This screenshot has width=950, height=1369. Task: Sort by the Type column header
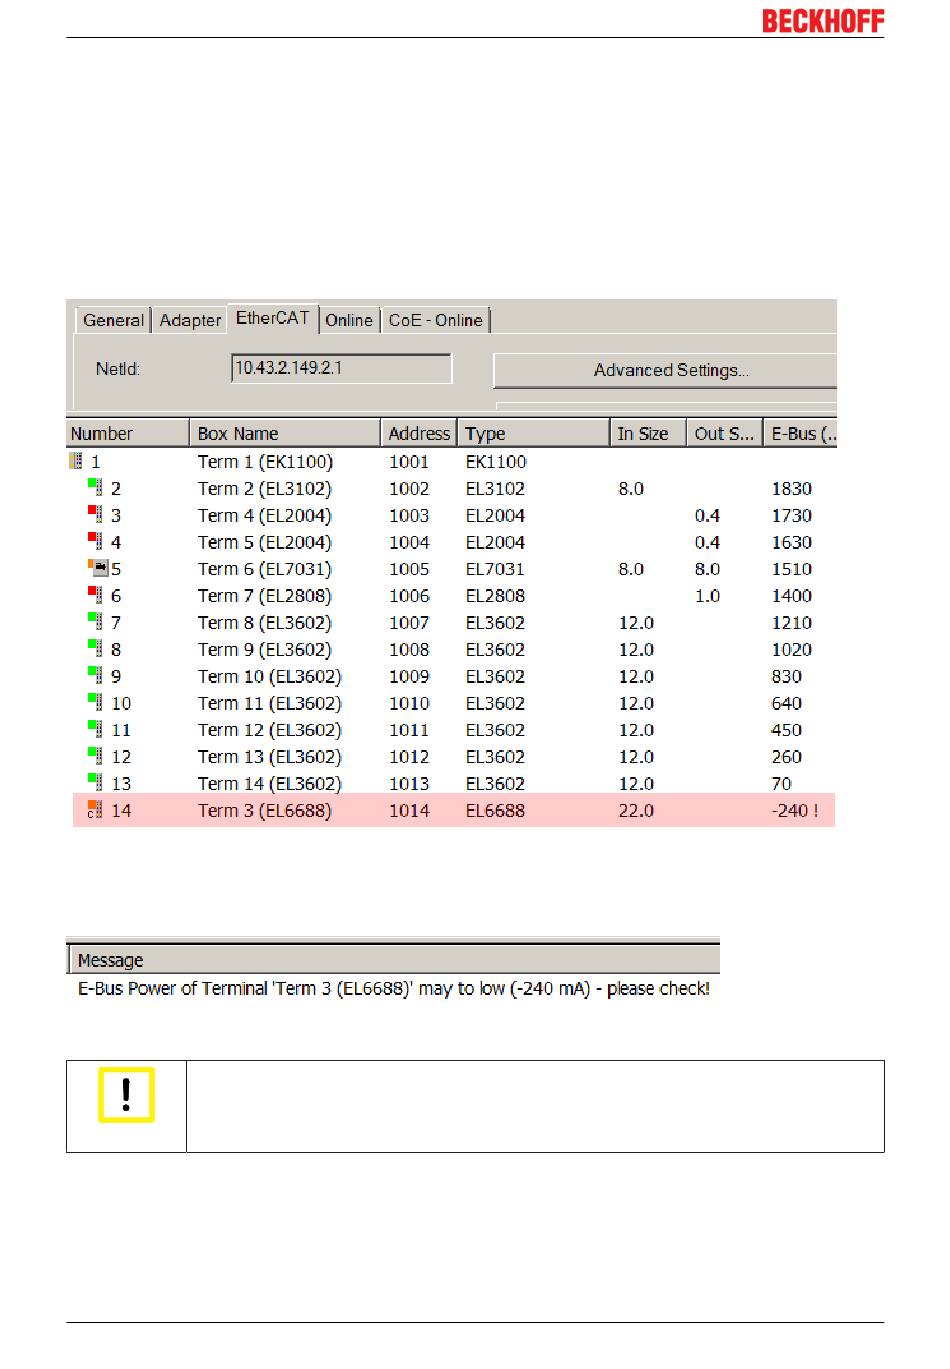coord(534,433)
